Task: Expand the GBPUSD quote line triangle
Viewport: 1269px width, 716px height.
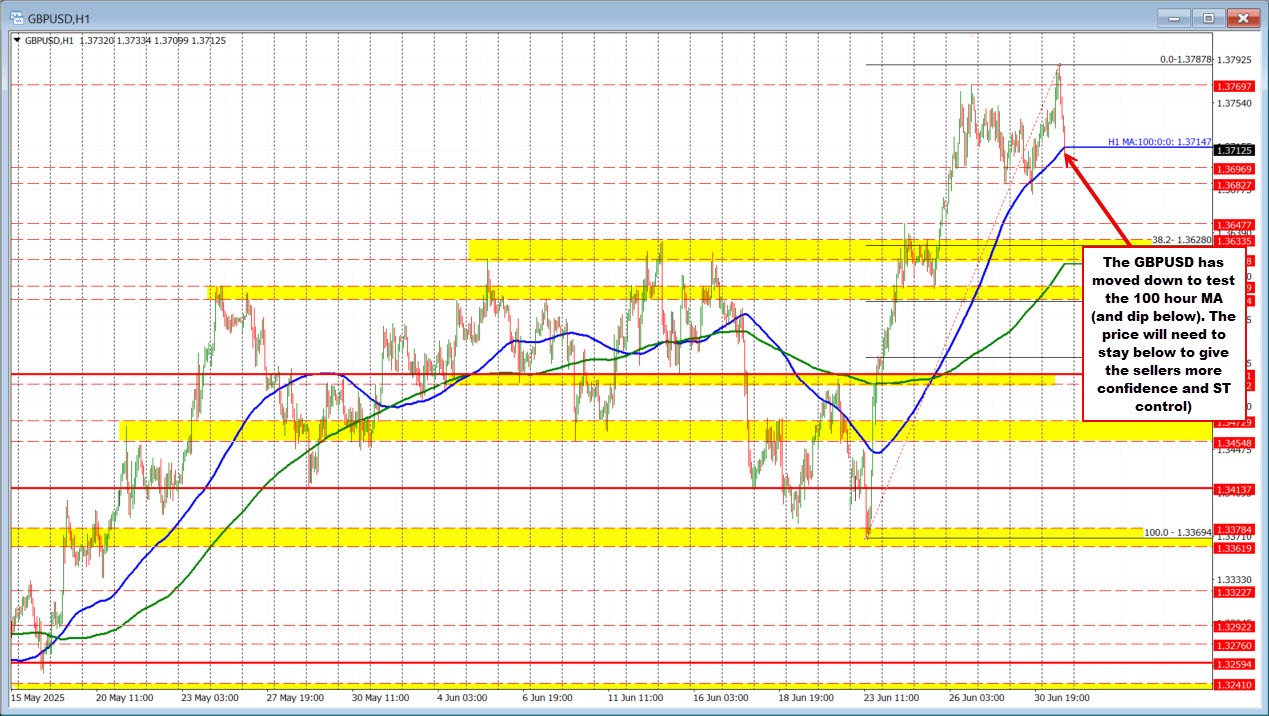Action: (18, 41)
